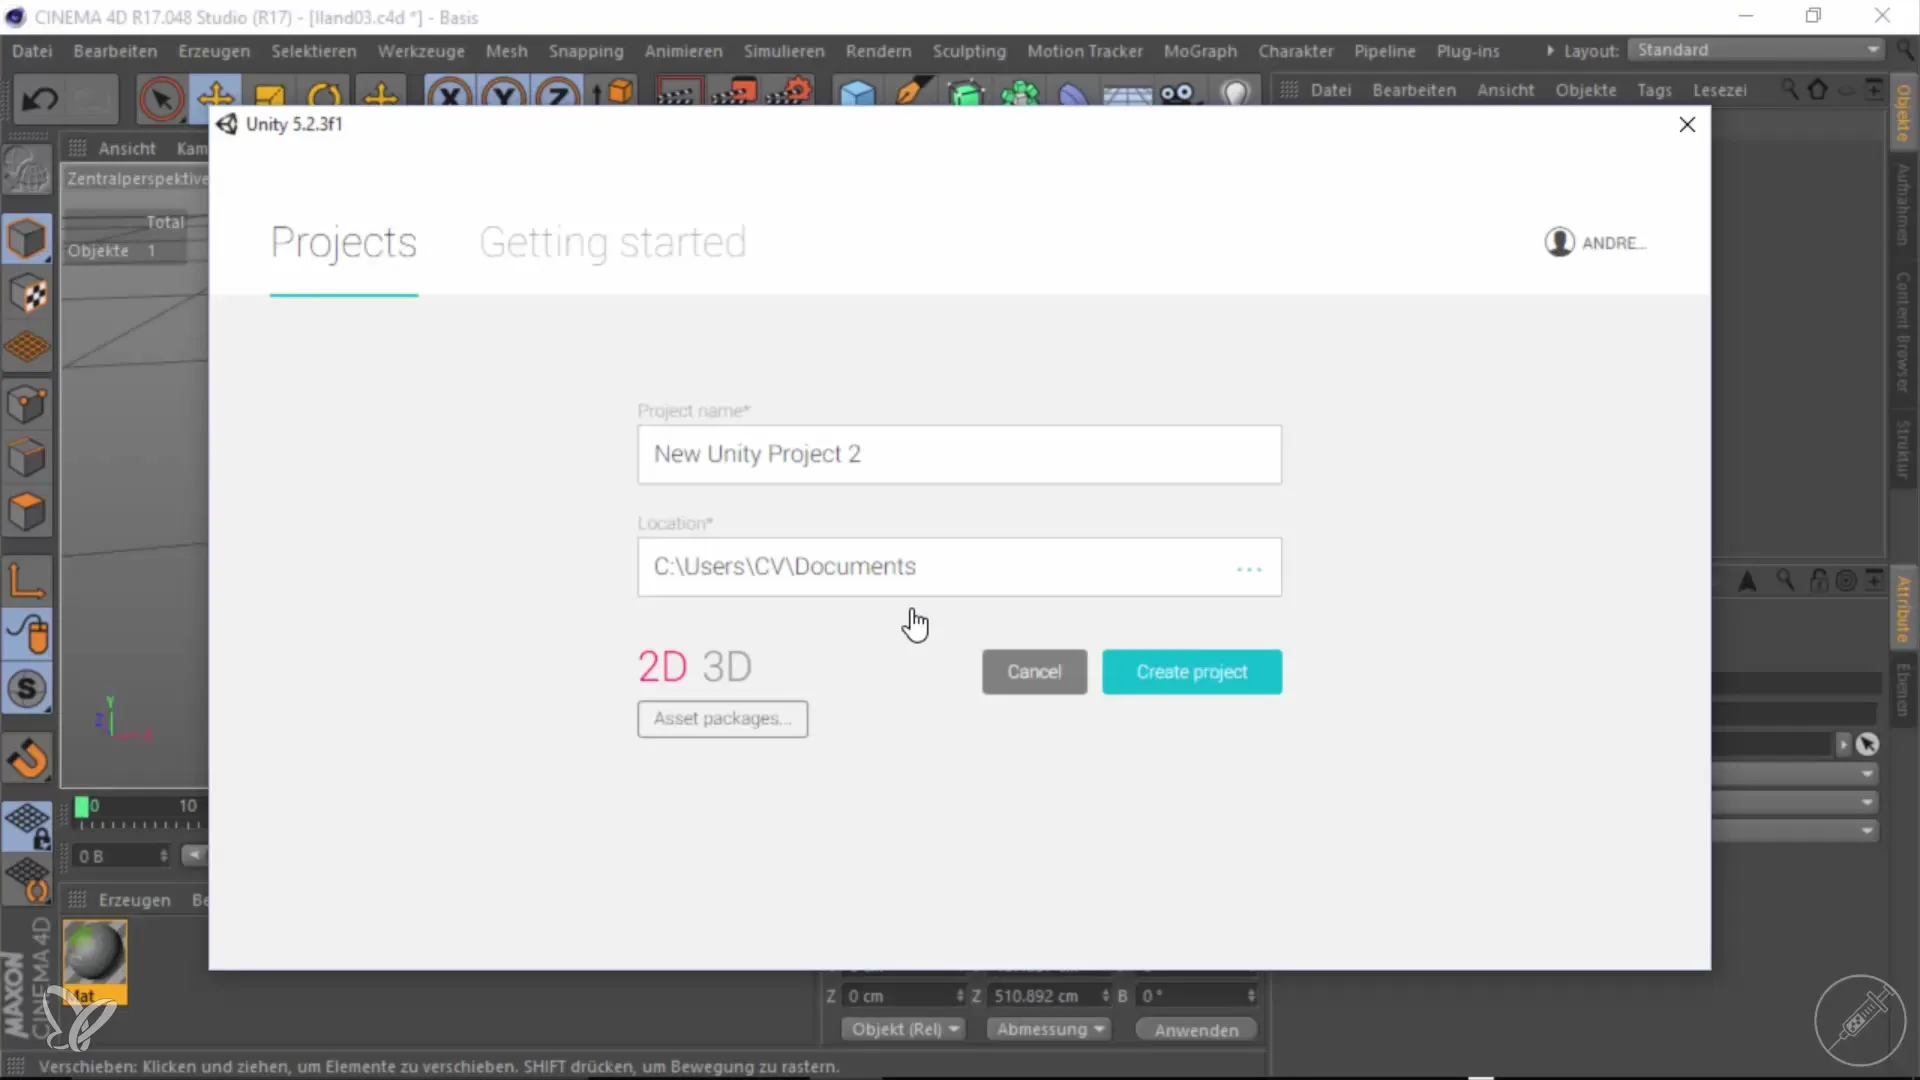Browse location with three-dots button

1249,569
